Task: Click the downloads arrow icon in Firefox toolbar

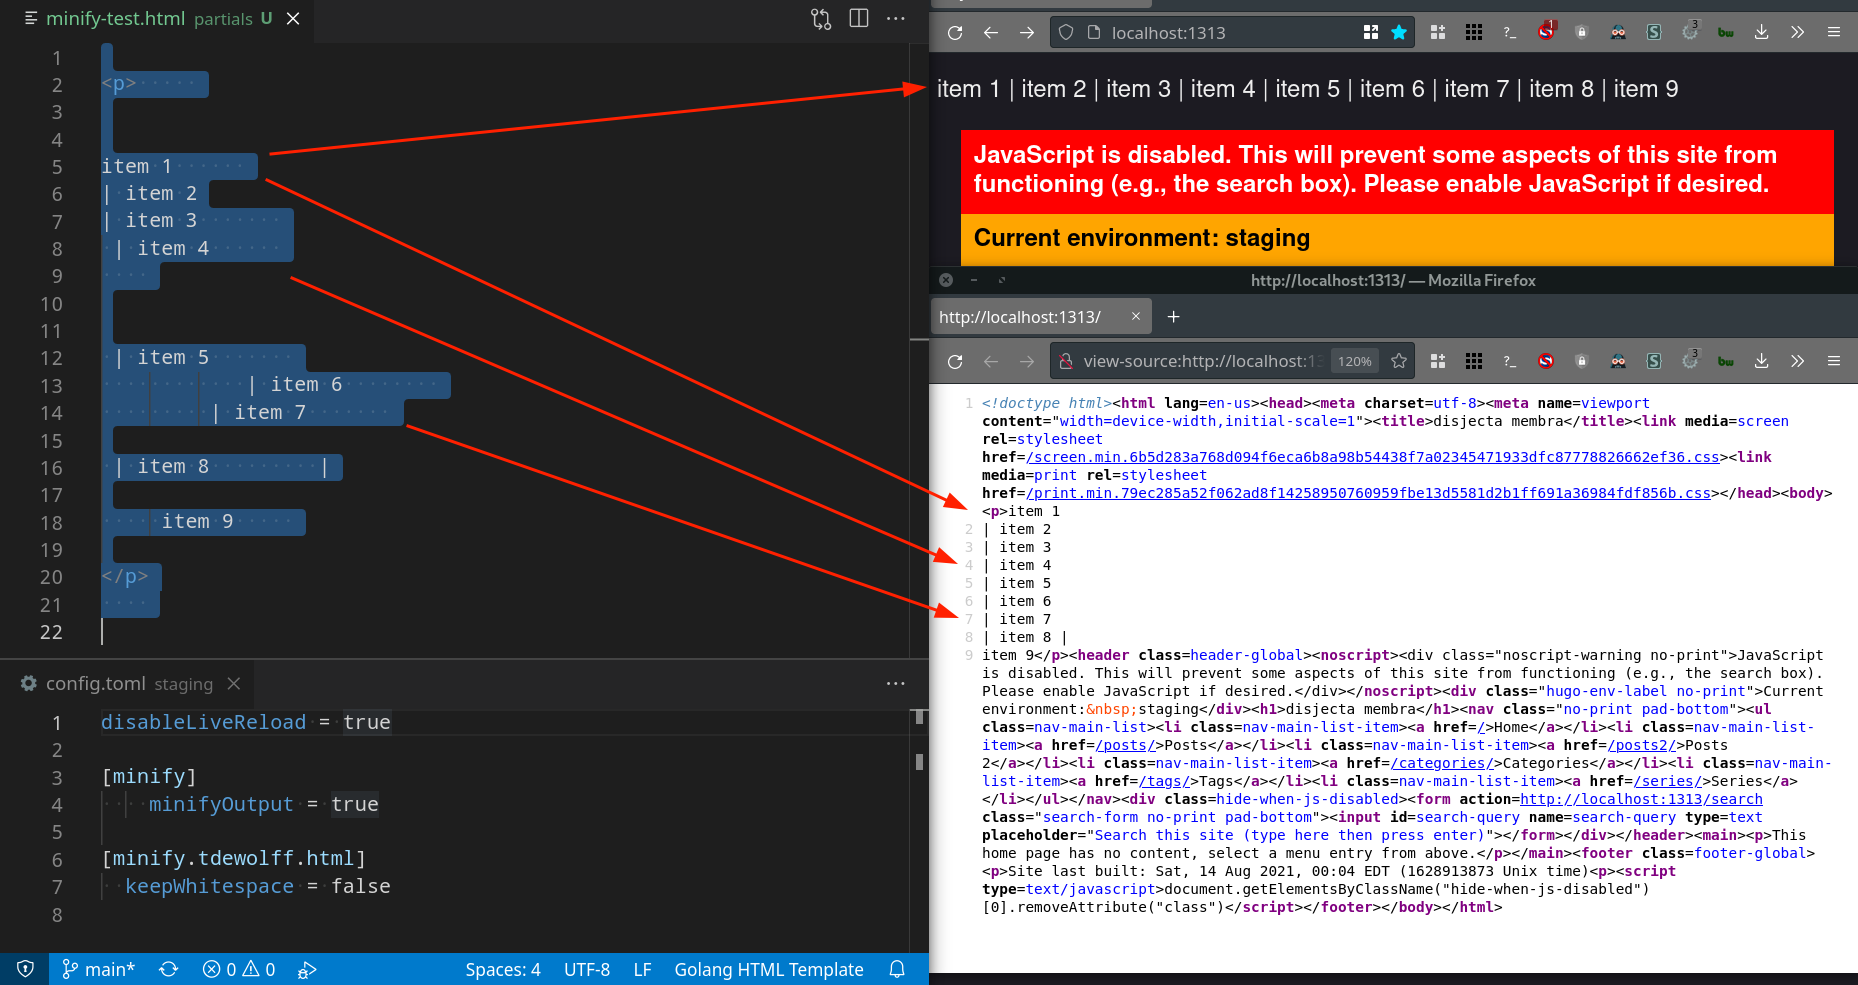Action: pos(1760,31)
